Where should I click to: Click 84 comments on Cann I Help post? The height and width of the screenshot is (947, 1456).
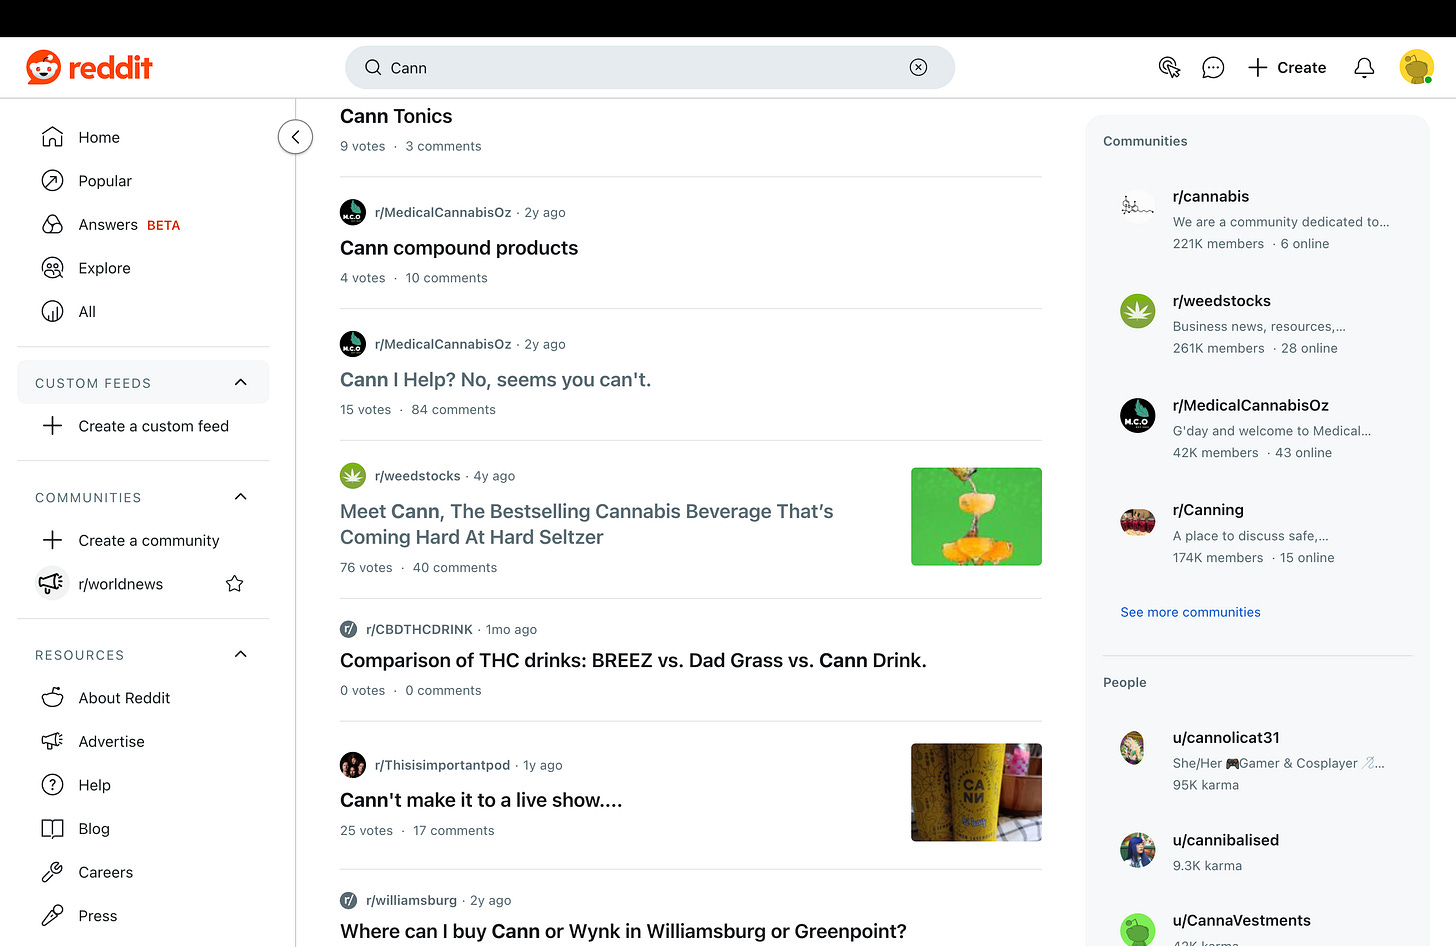(453, 410)
